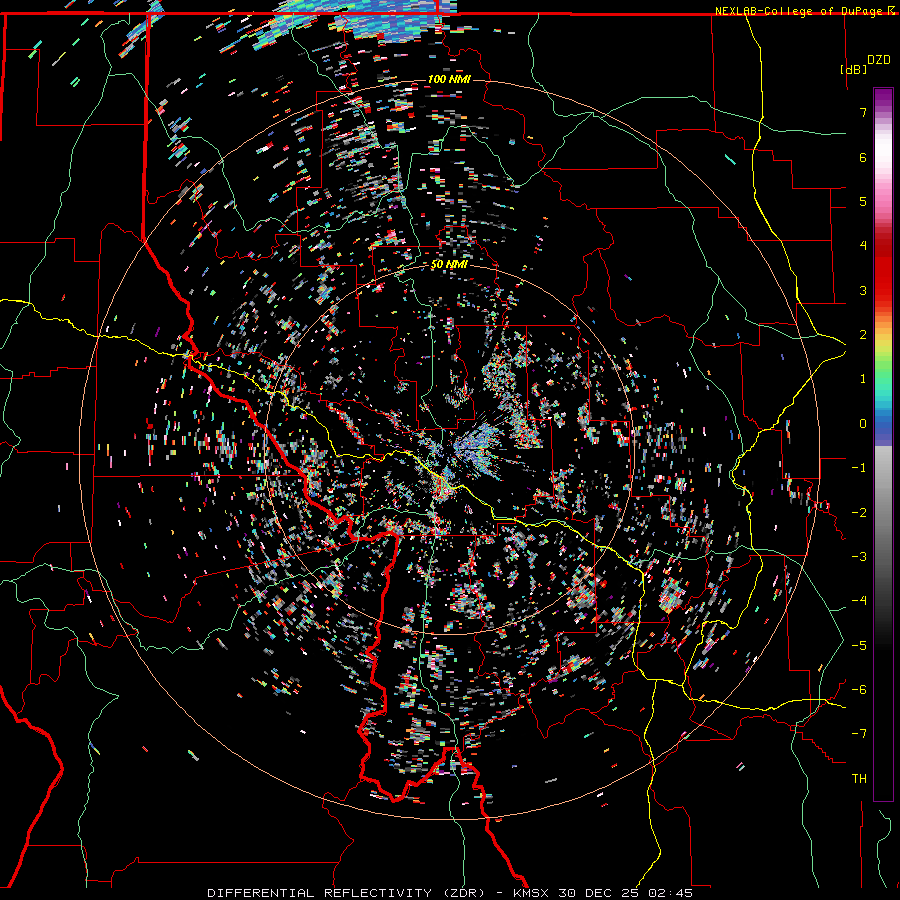Click the 100 NMI range ring label

tap(449, 79)
